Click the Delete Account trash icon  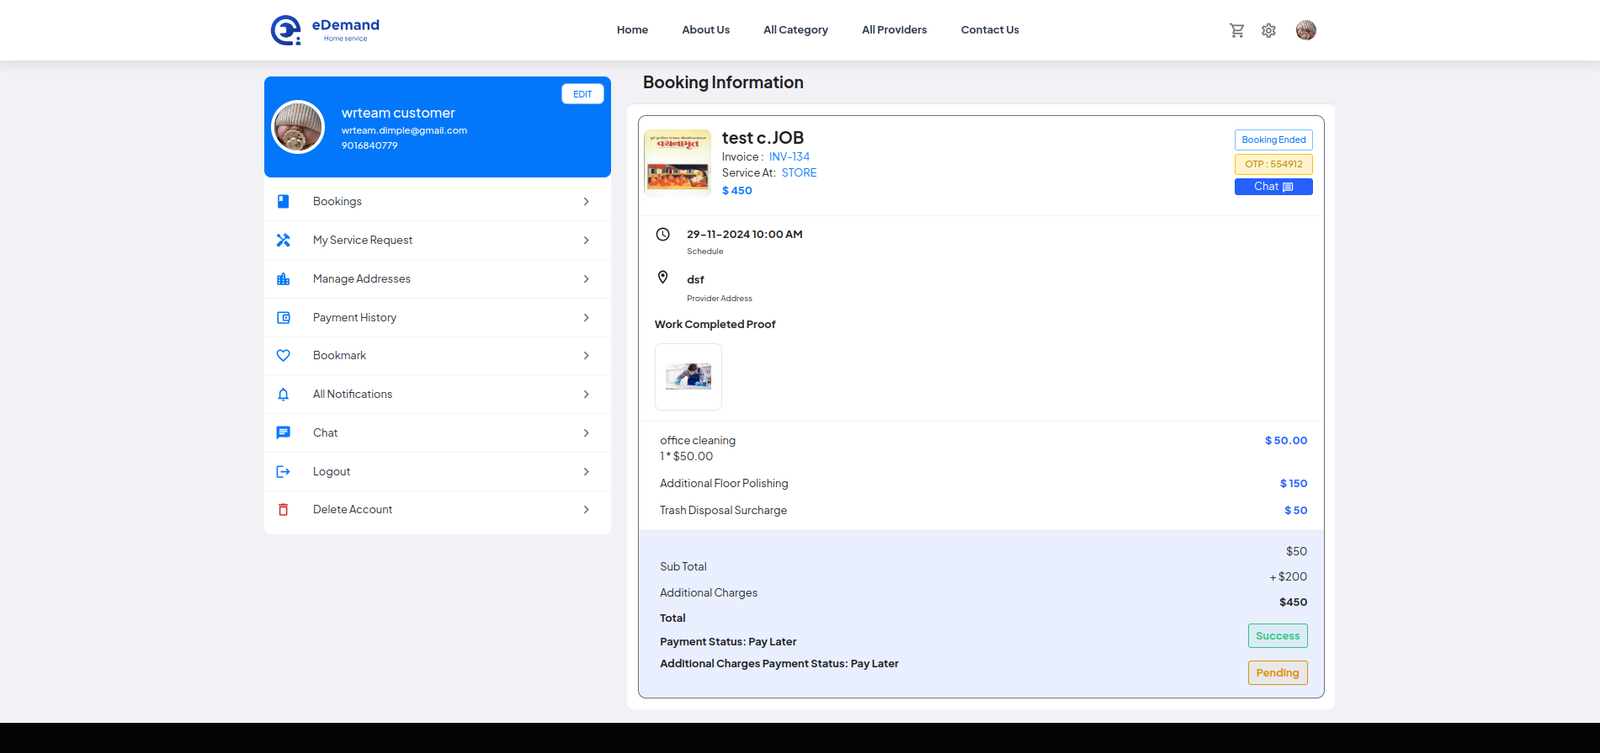coord(283,510)
